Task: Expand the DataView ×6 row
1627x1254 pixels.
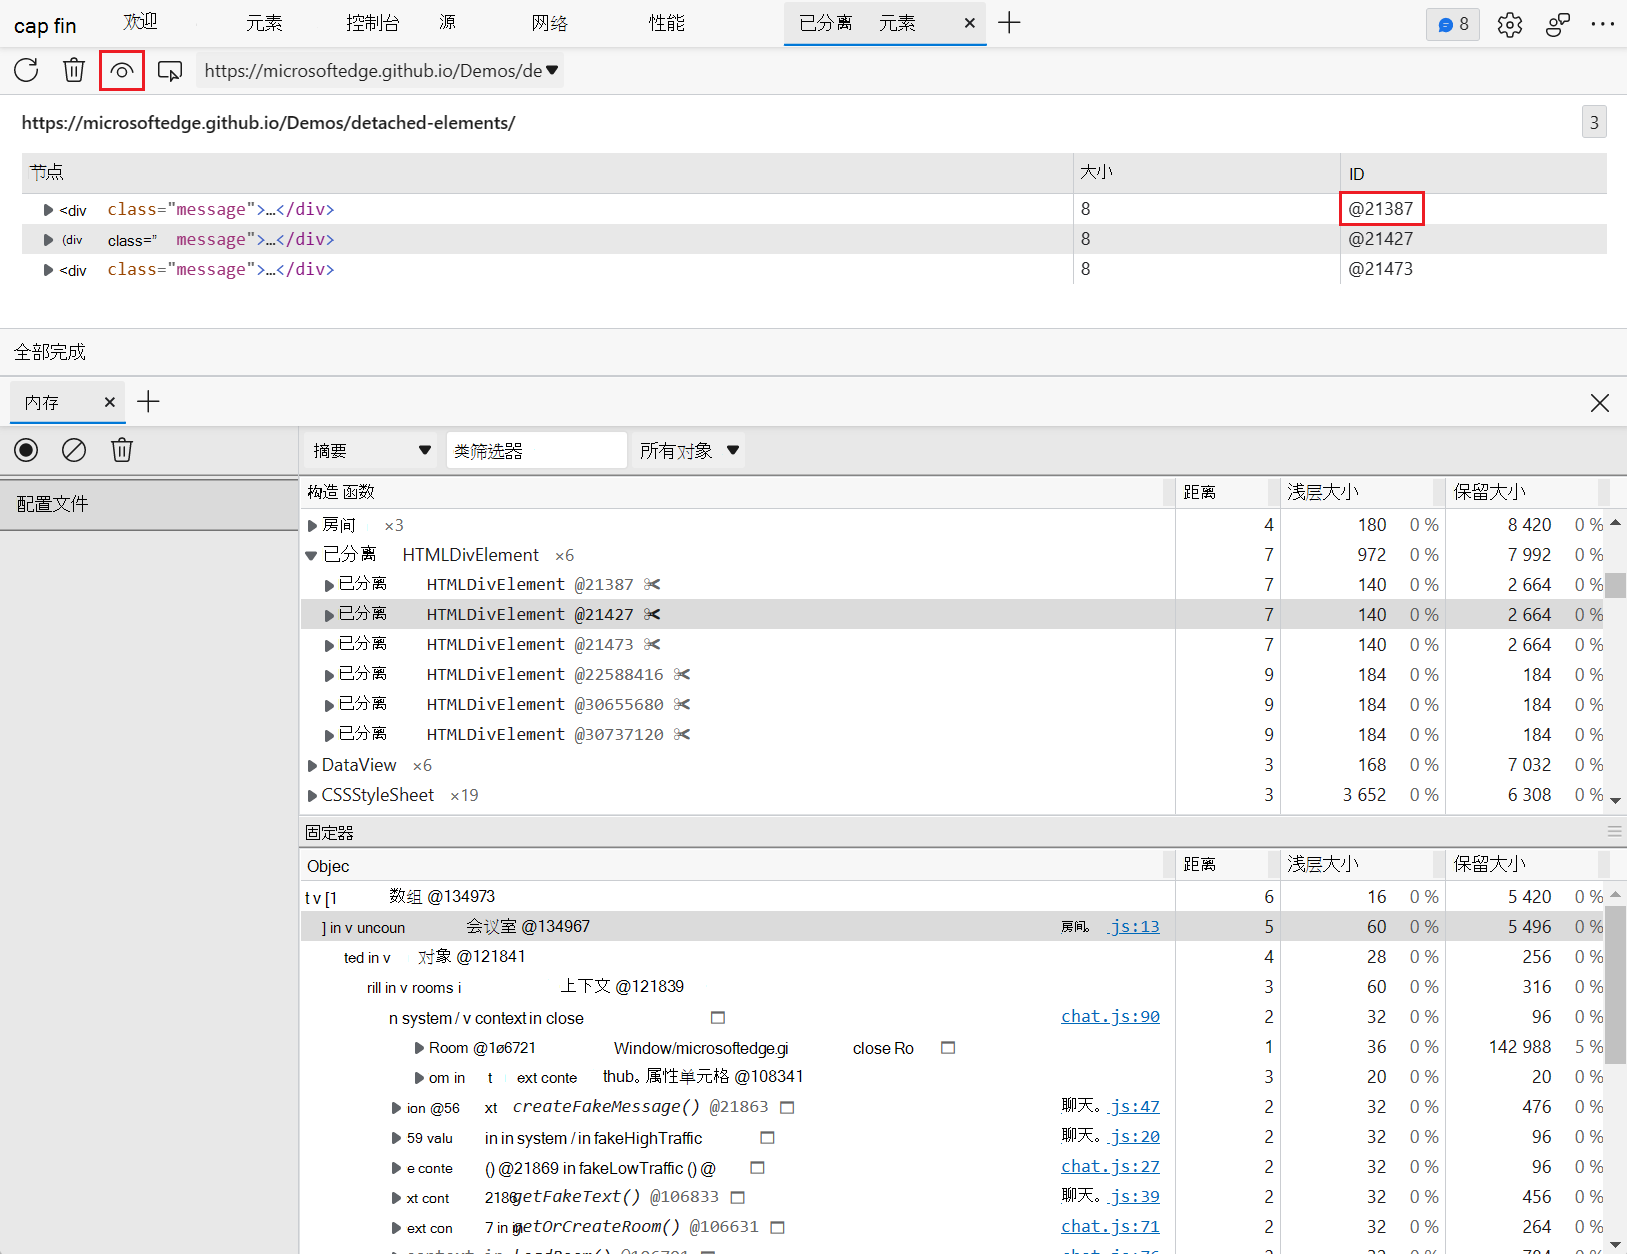Action: [312, 765]
